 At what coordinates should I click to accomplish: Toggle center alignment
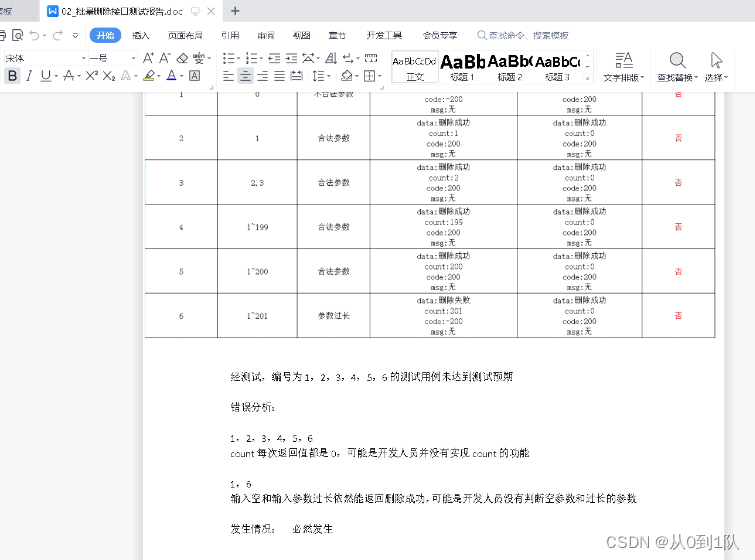(245, 76)
